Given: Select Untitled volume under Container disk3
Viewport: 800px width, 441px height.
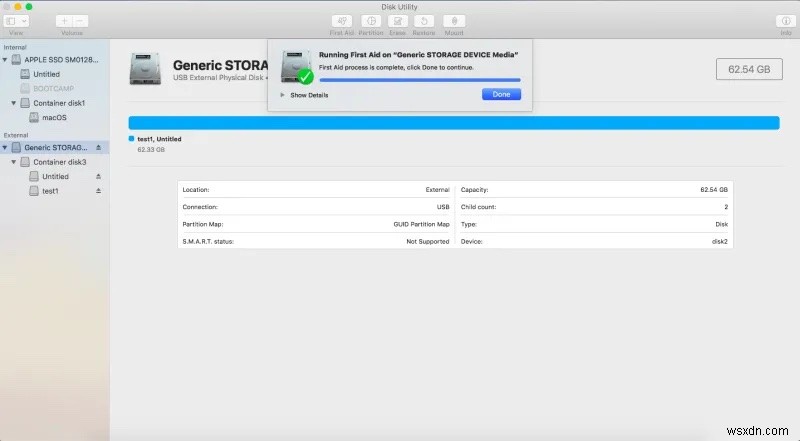Looking at the screenshot, I should point(55,176).
